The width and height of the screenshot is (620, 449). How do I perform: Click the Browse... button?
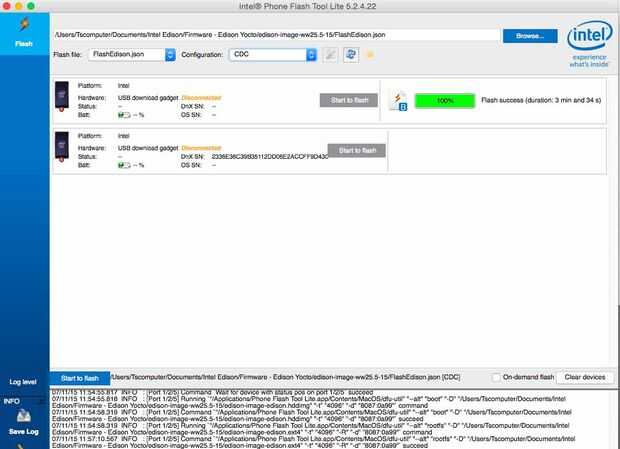[x=530, y=36]
